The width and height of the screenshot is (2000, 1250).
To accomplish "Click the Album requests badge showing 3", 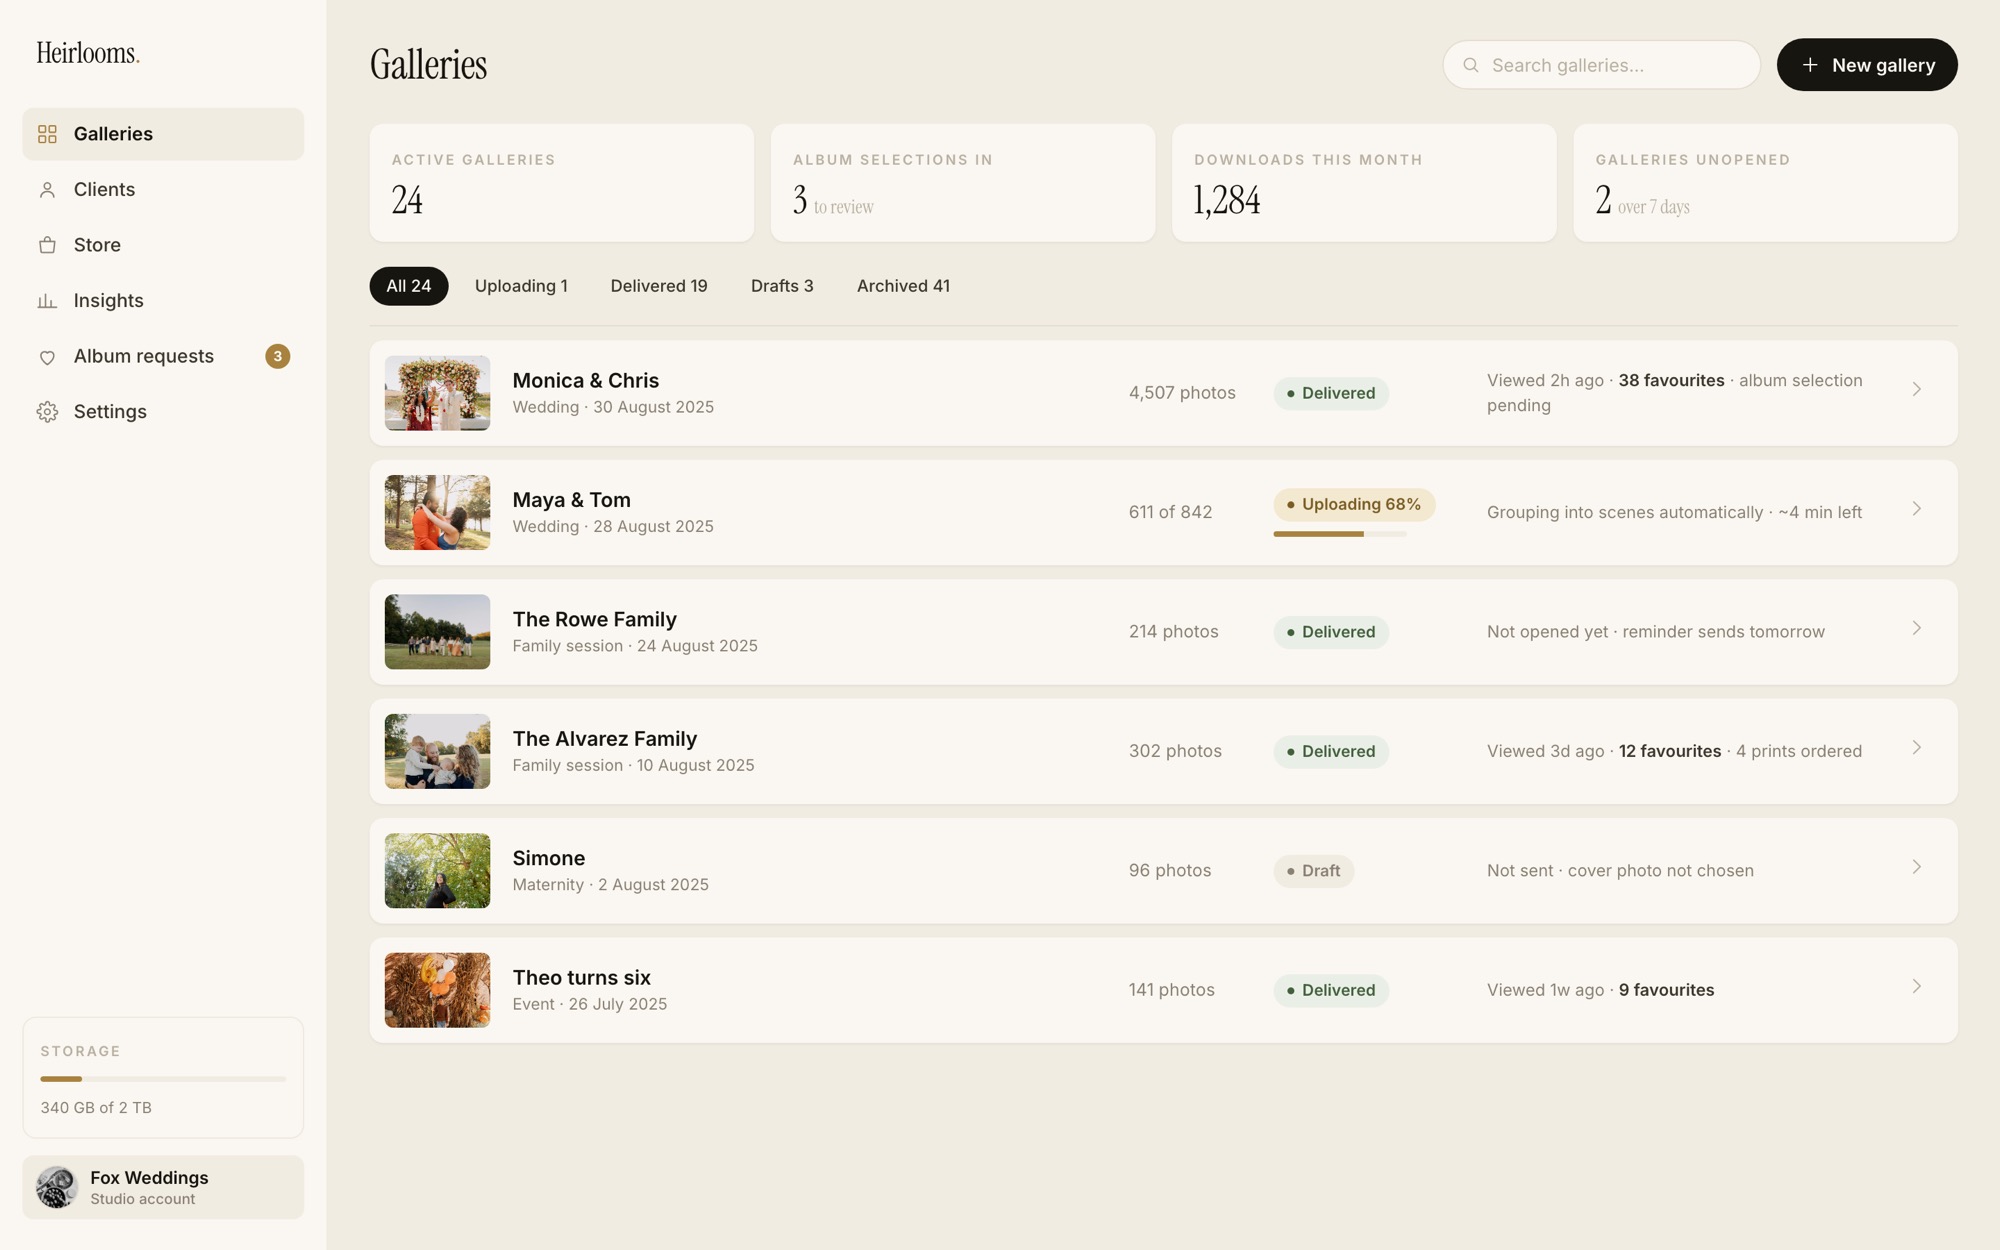I will (278, 356).
